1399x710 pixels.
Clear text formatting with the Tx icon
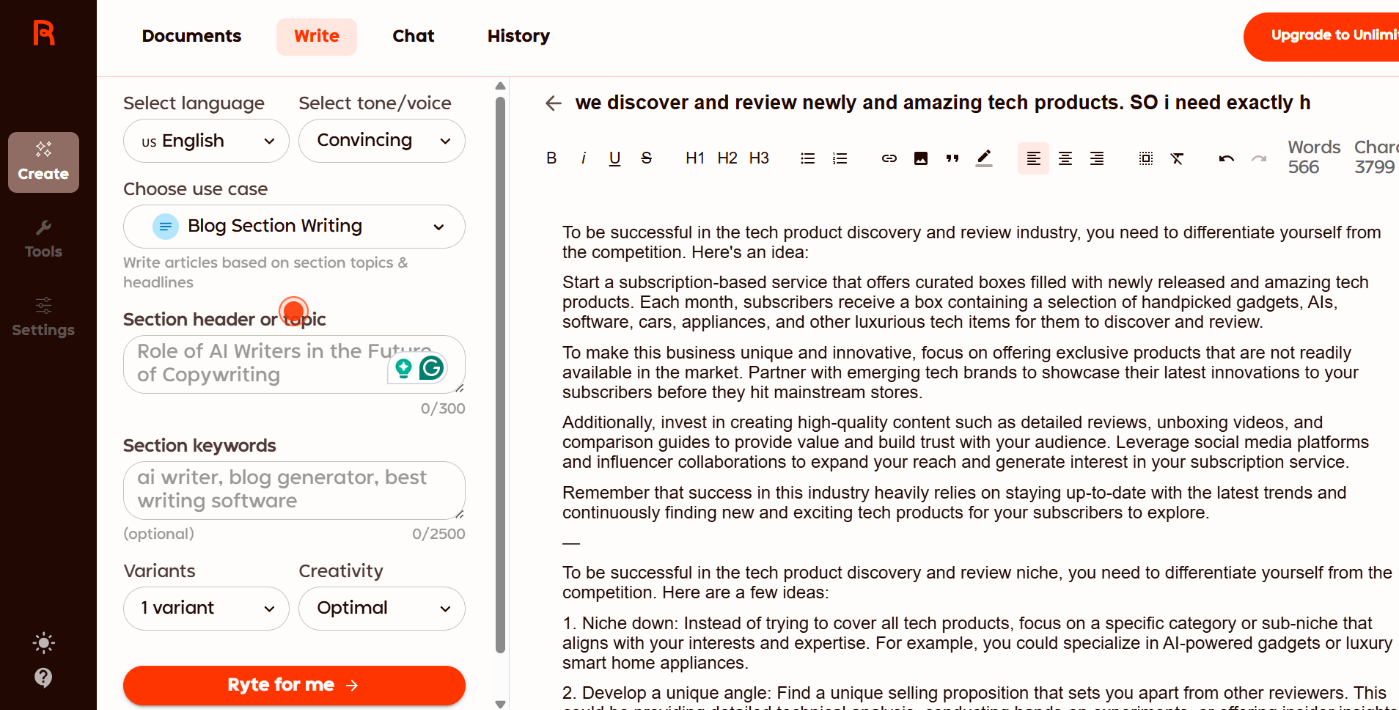pyautogui.click(x=1177, y=158)
